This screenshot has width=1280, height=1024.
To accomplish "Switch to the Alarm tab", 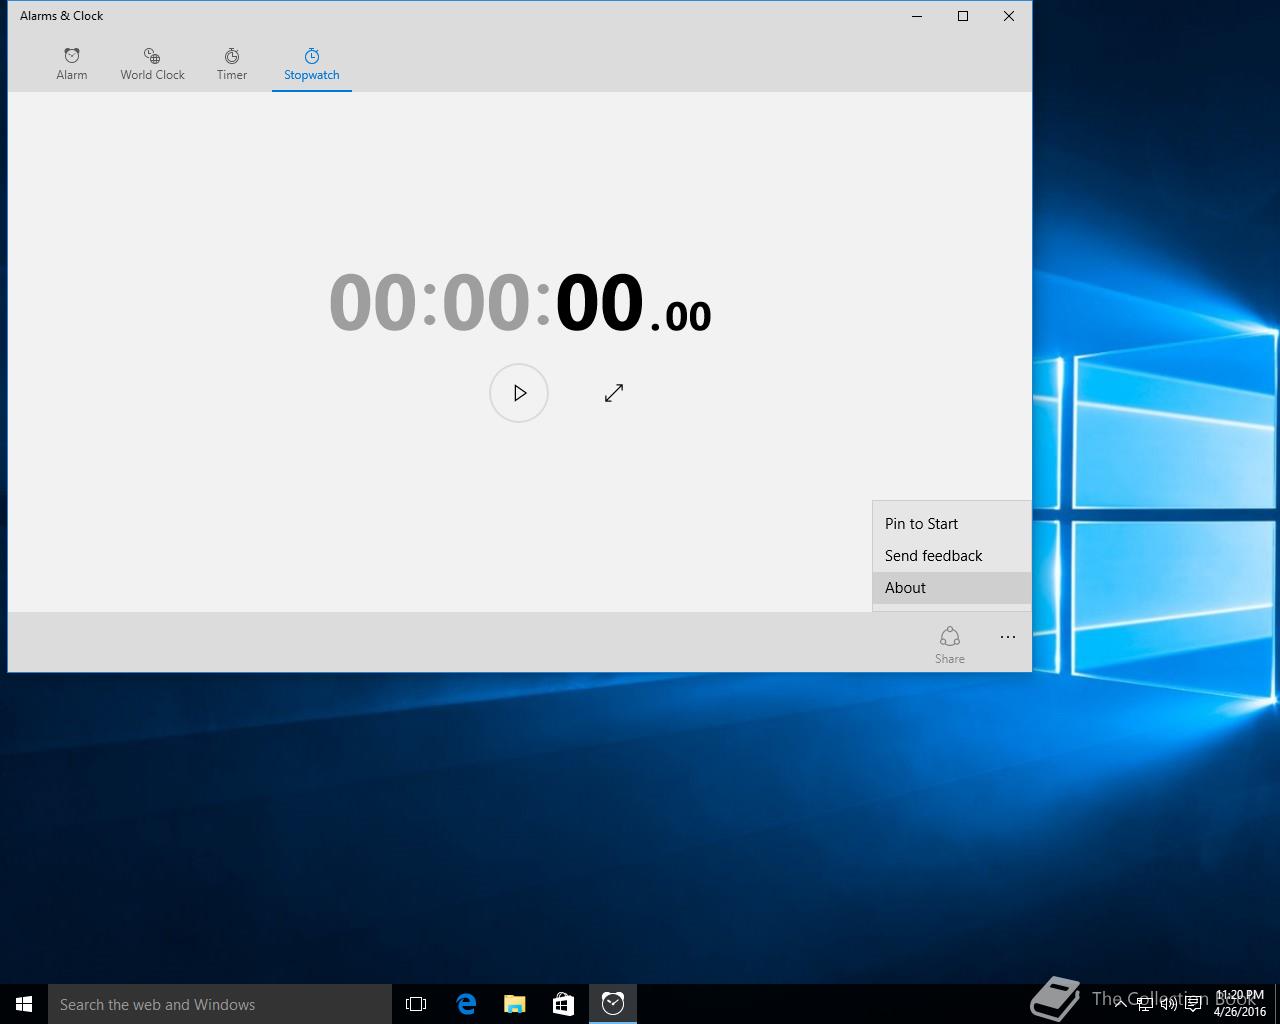I will coord(72,64).
